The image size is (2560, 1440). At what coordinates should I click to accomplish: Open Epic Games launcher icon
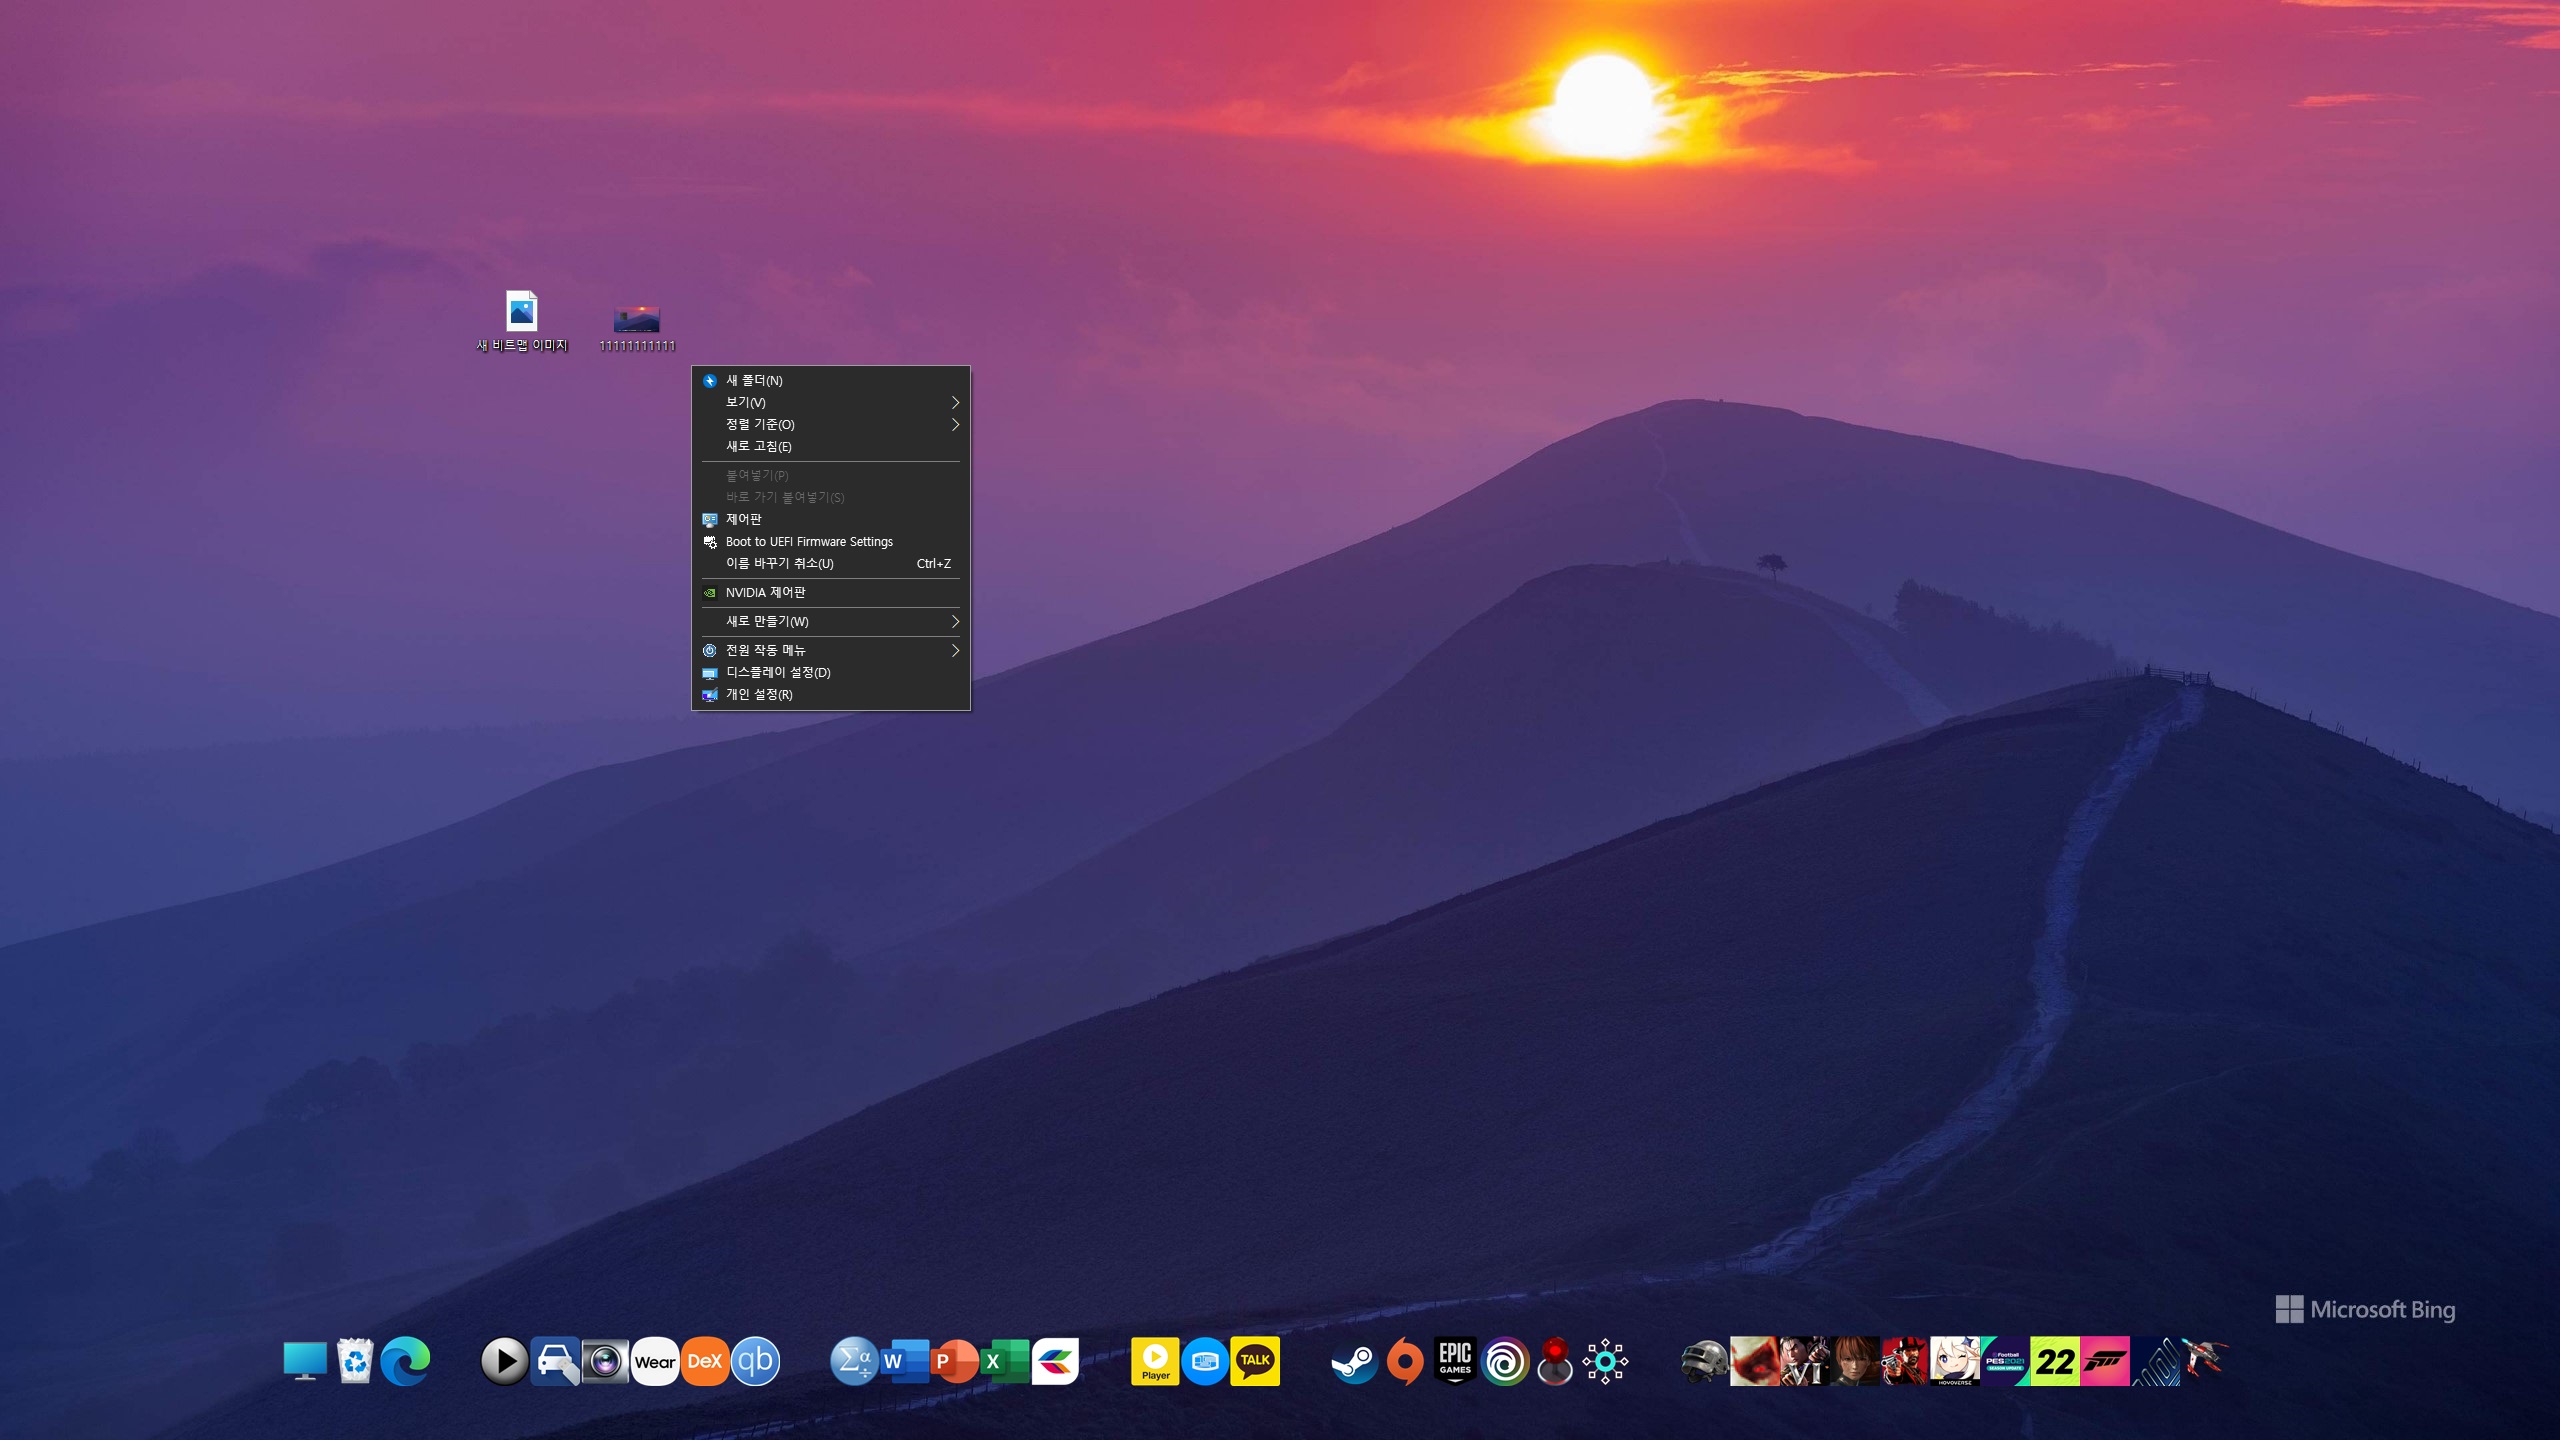click(x=1455, y=1361)
